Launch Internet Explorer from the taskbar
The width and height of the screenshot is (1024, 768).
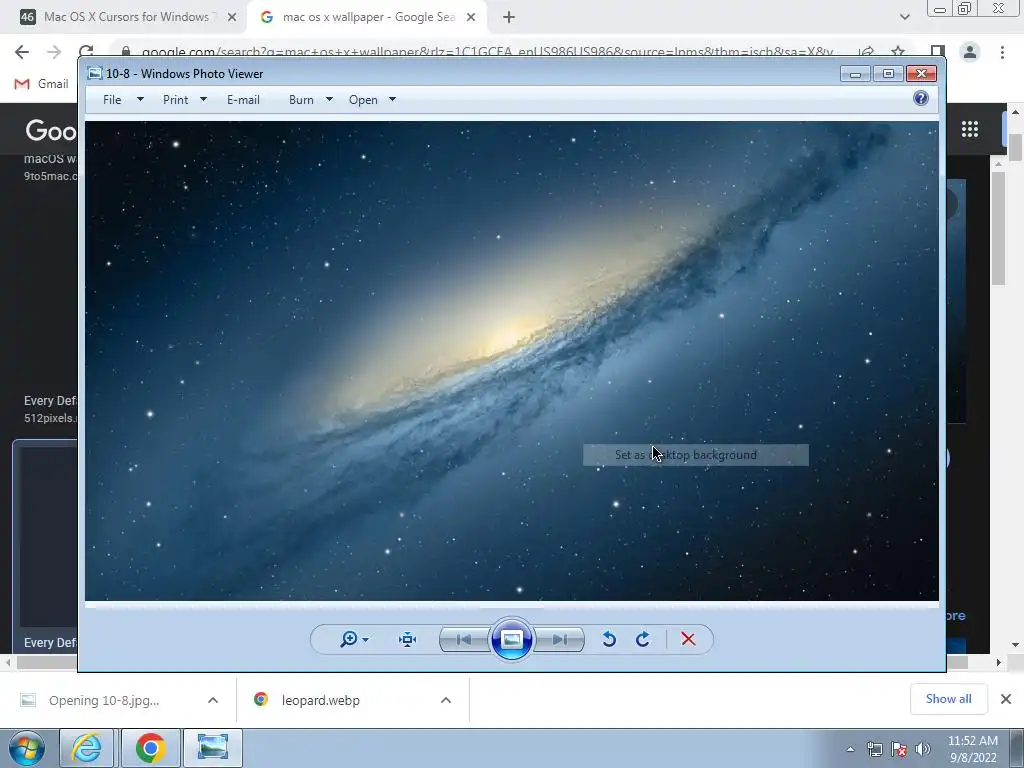tap(87, 748)
